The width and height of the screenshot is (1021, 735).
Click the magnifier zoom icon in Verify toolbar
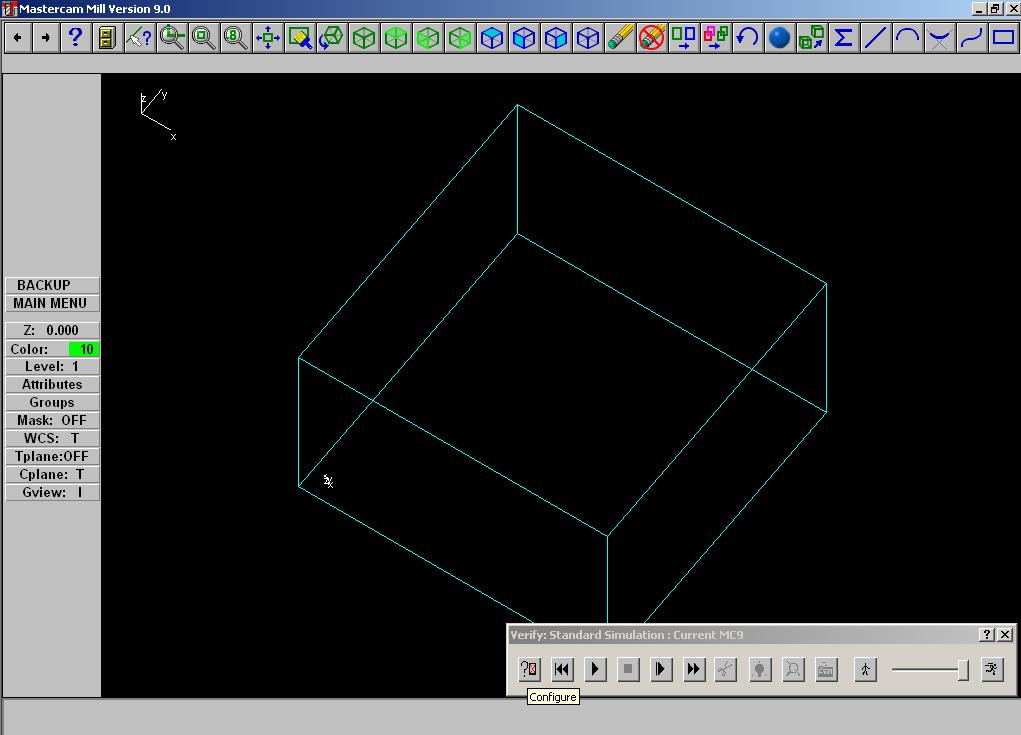(793, 669)
